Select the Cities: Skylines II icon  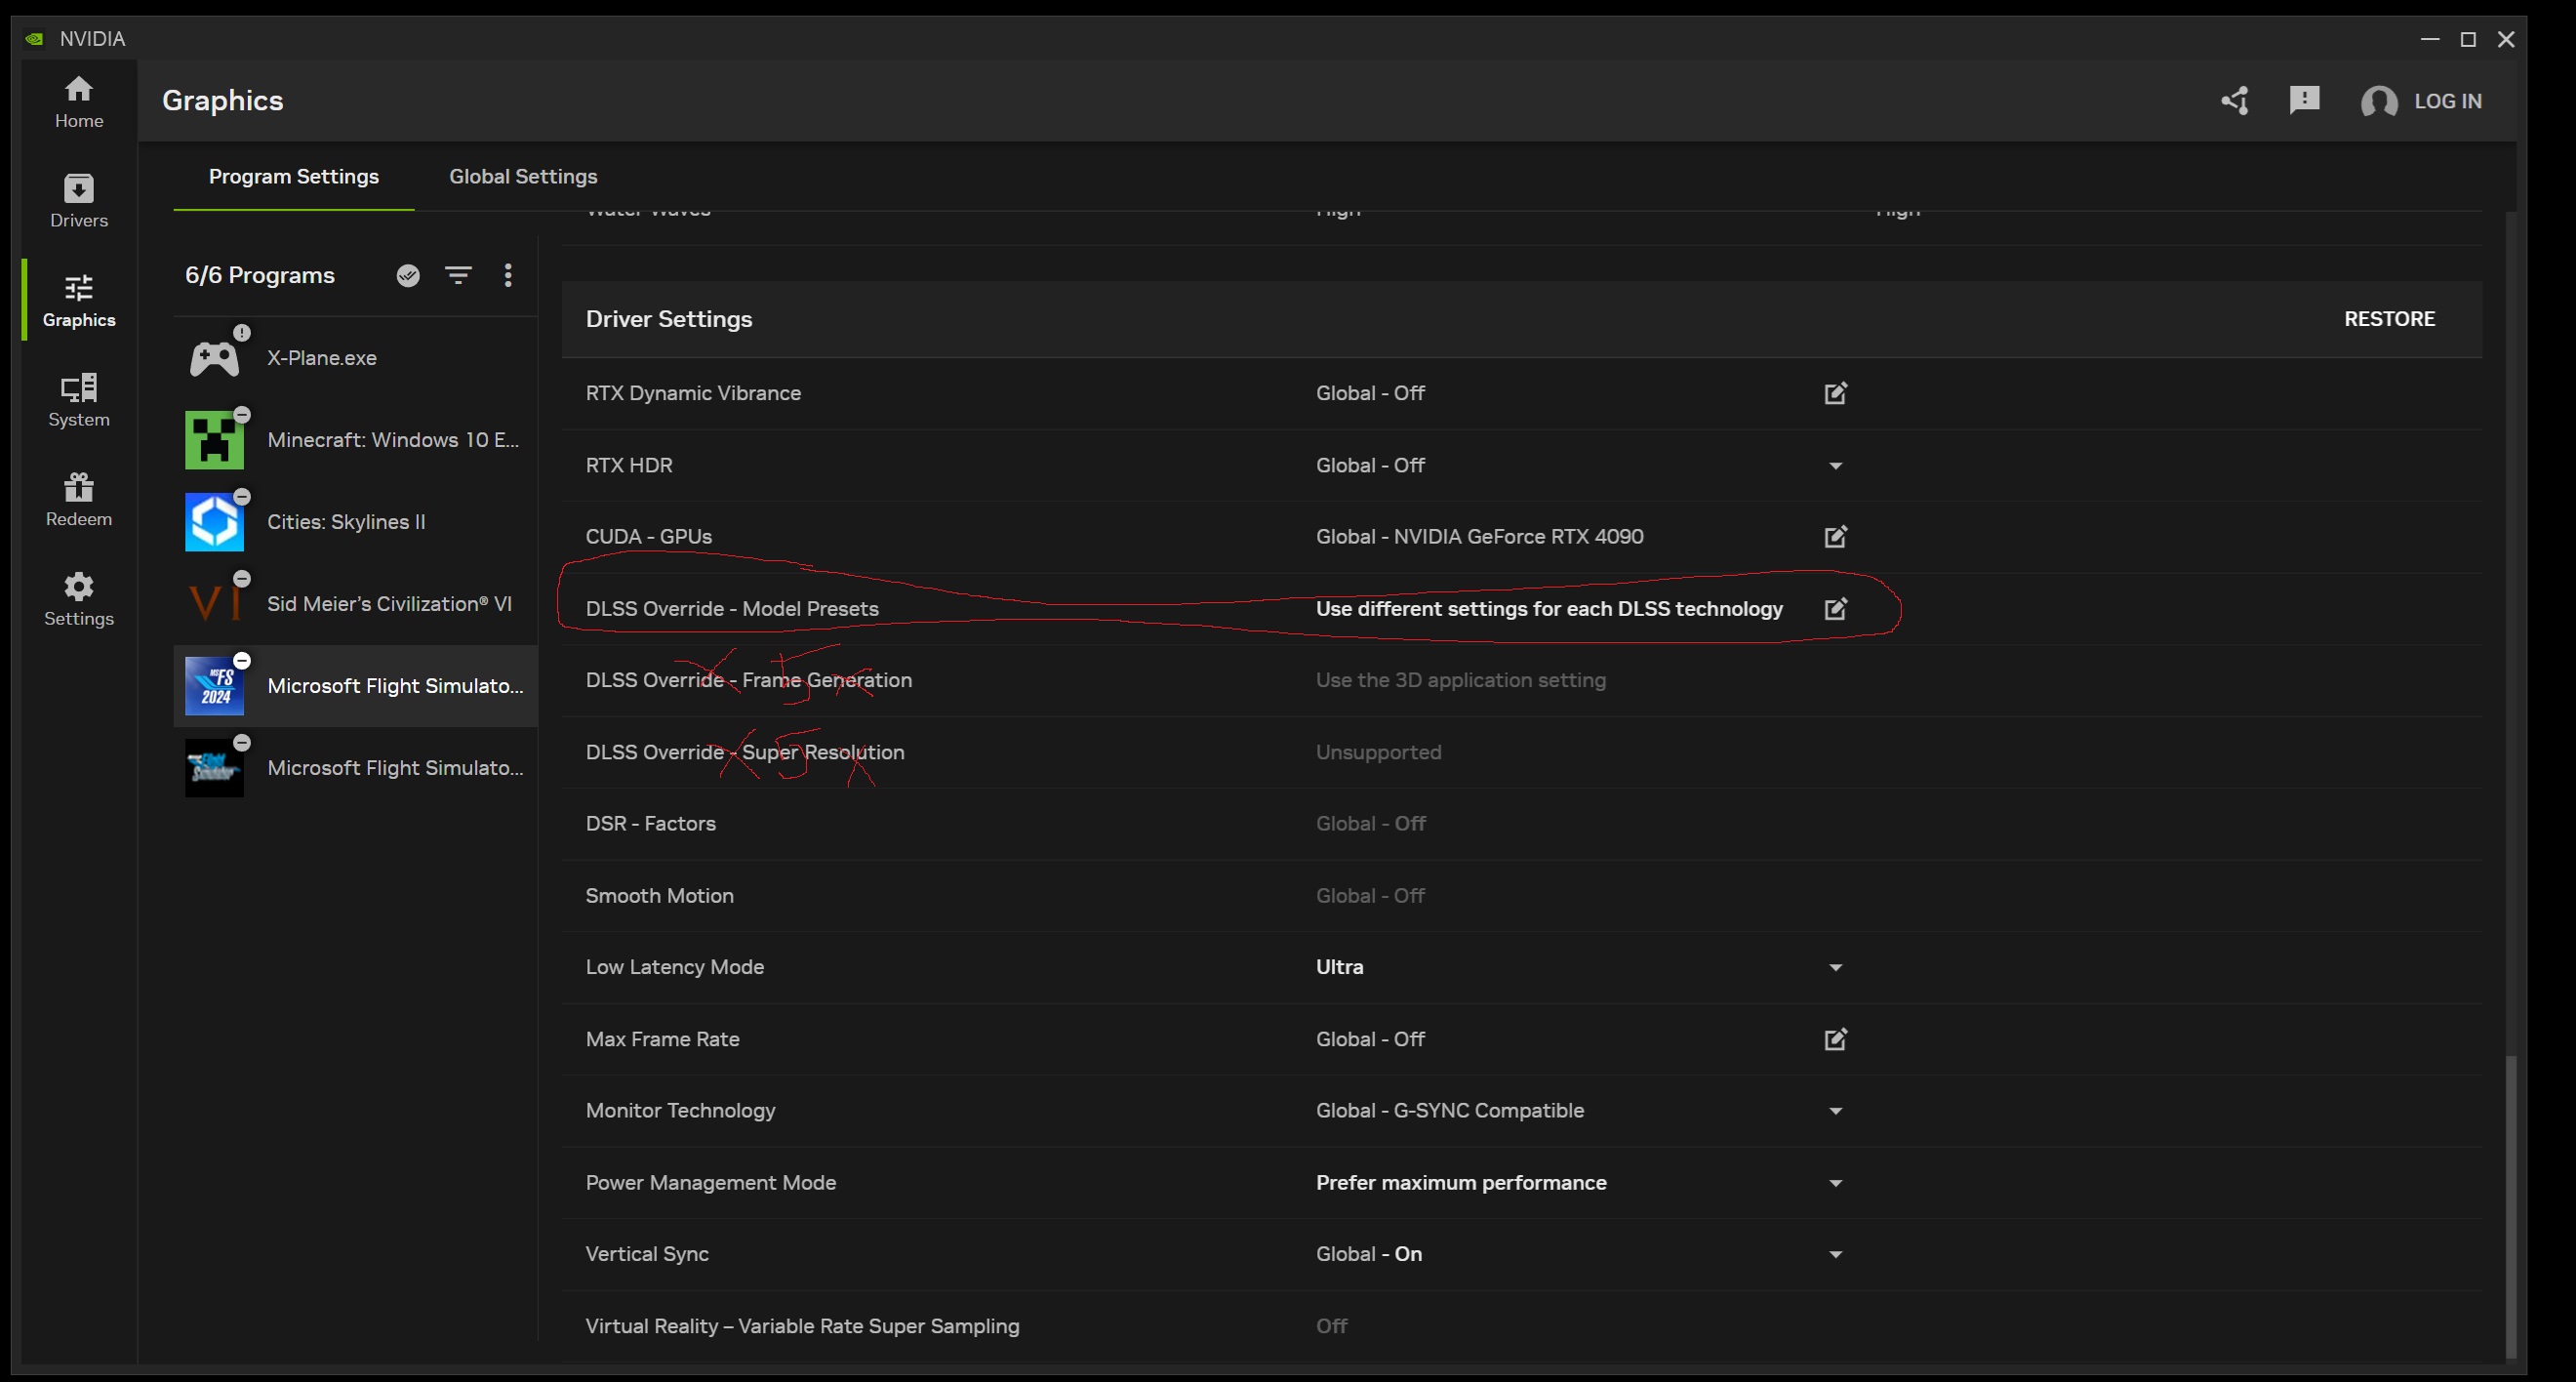point(214,522)
